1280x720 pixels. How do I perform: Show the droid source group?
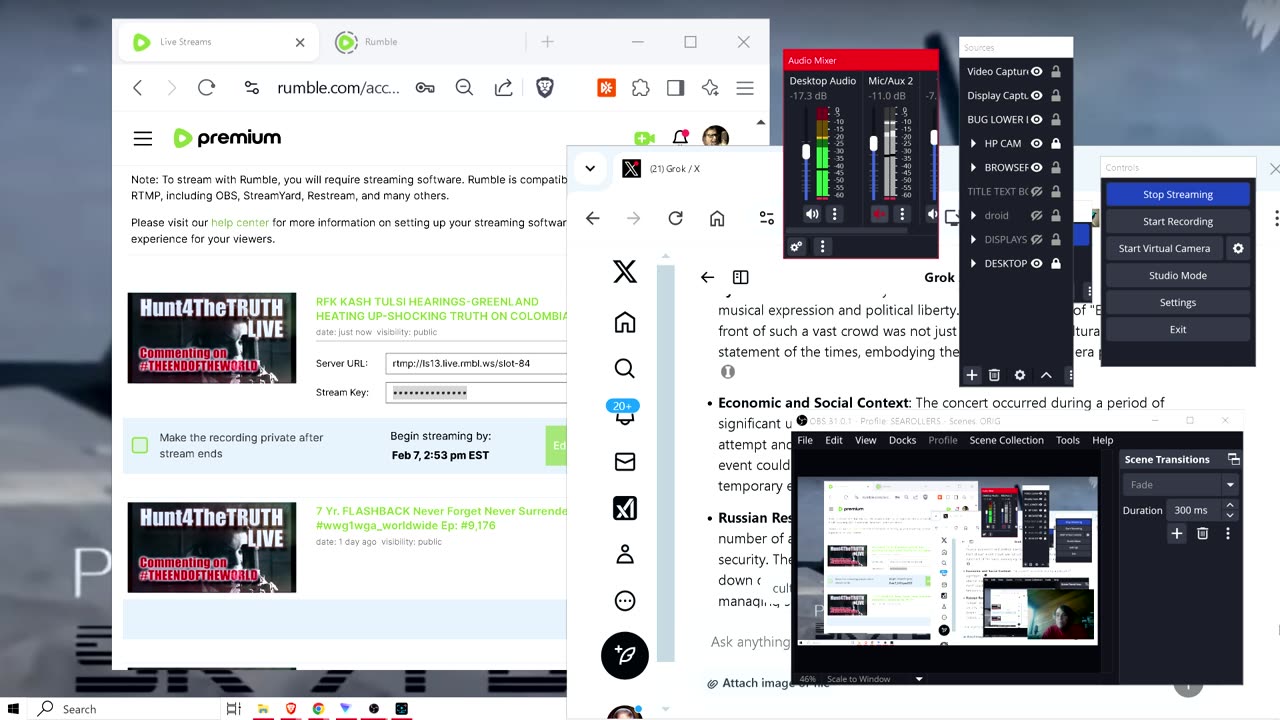(x=1037, y=215)
